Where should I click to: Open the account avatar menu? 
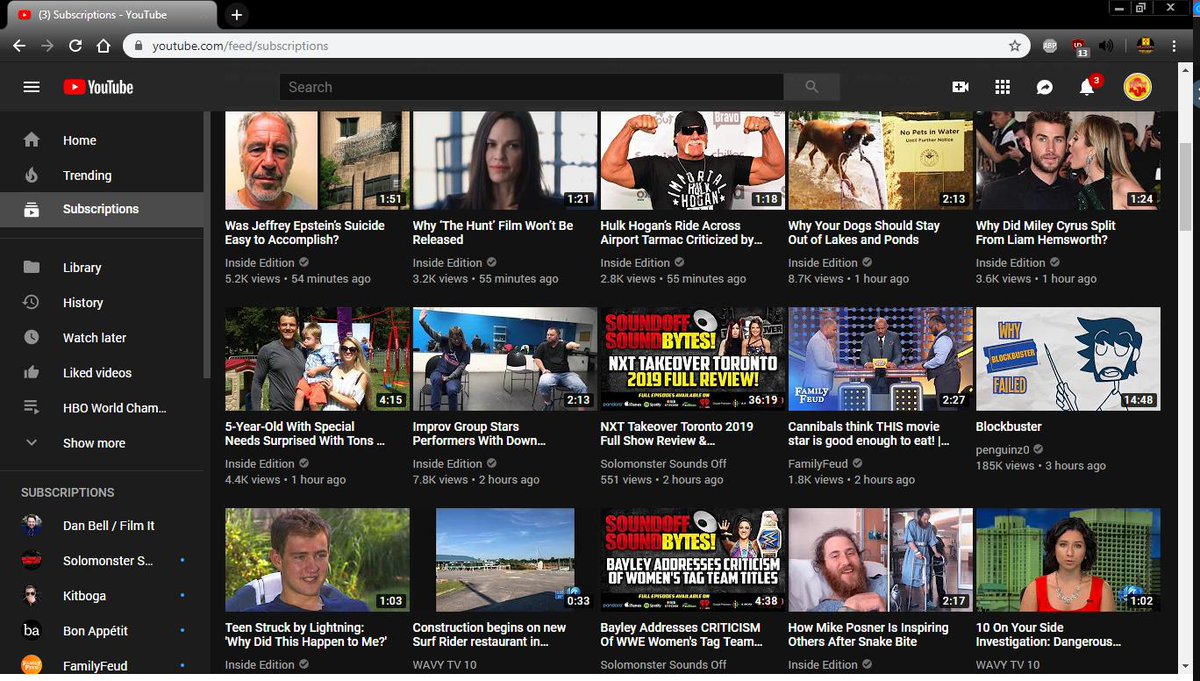point(1137,87)
